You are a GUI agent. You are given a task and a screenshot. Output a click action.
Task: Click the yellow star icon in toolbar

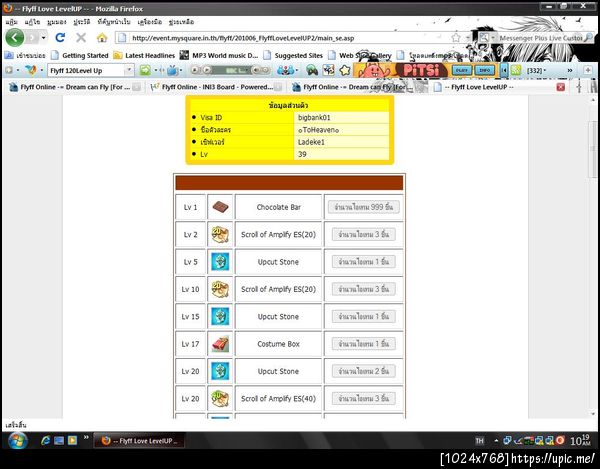(x=345, y=70)
